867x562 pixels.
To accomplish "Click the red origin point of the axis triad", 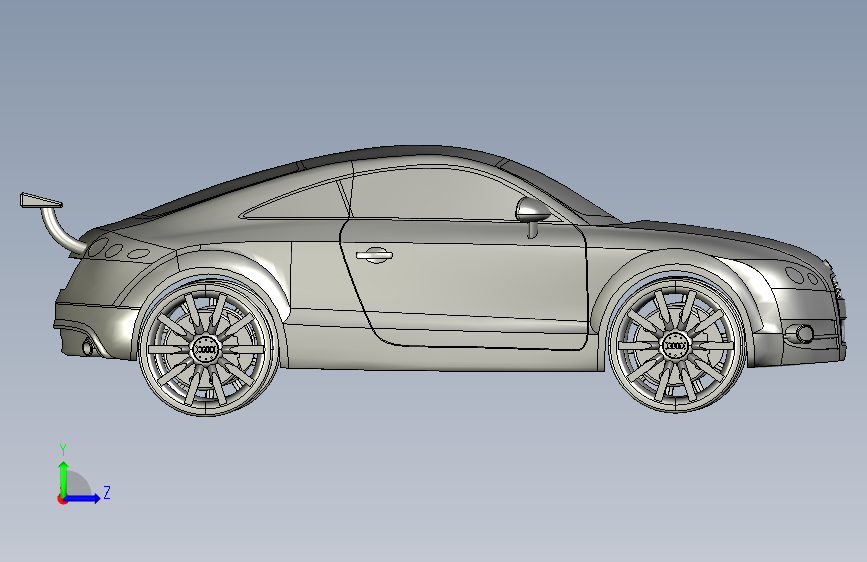I will [x=62, y=499].
